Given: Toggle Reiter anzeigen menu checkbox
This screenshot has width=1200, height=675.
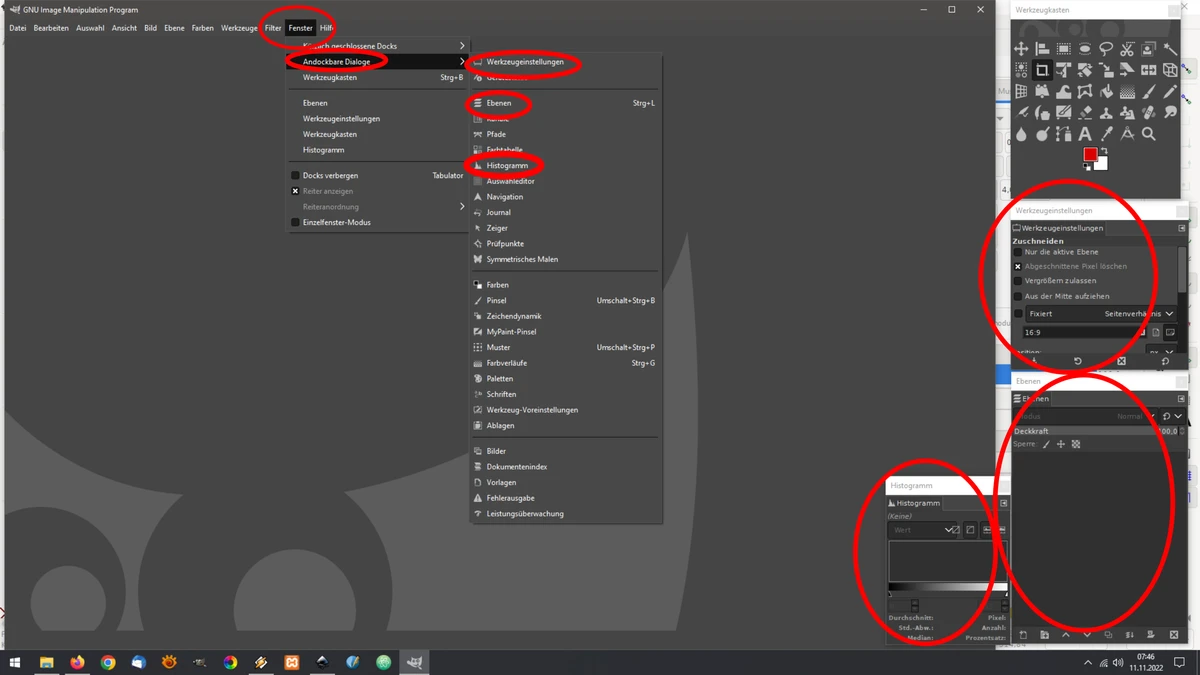Looking at the screenshot, I should [295, 191].
